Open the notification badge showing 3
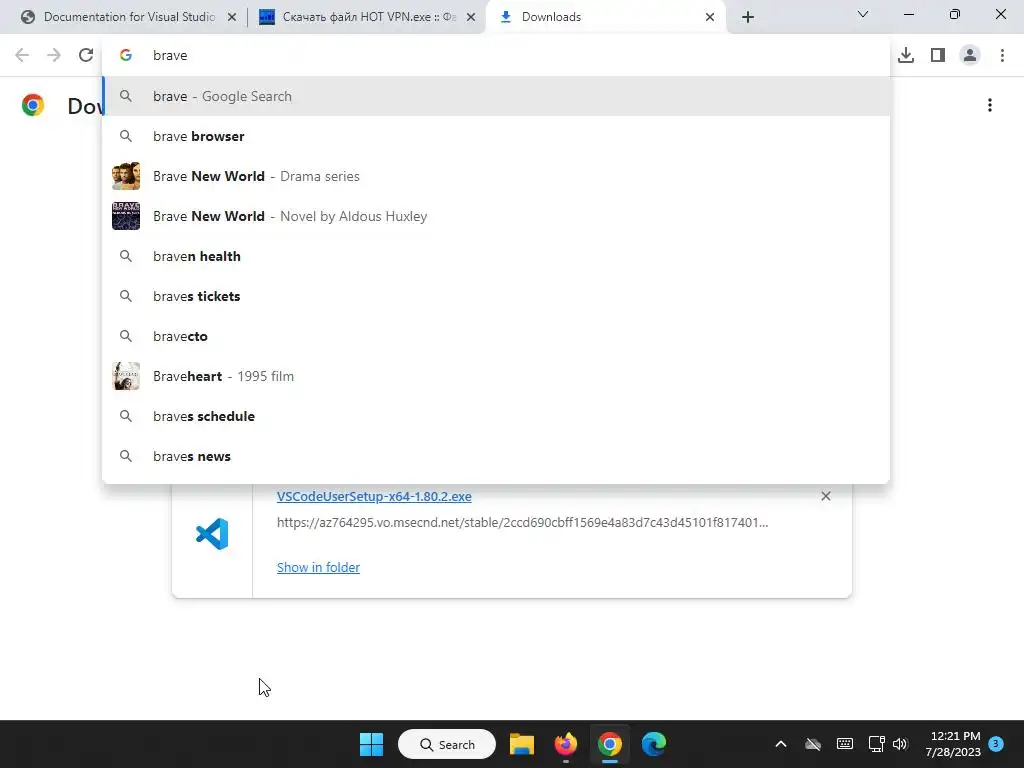The image size is (1024, 768). (x=996, y=743)
